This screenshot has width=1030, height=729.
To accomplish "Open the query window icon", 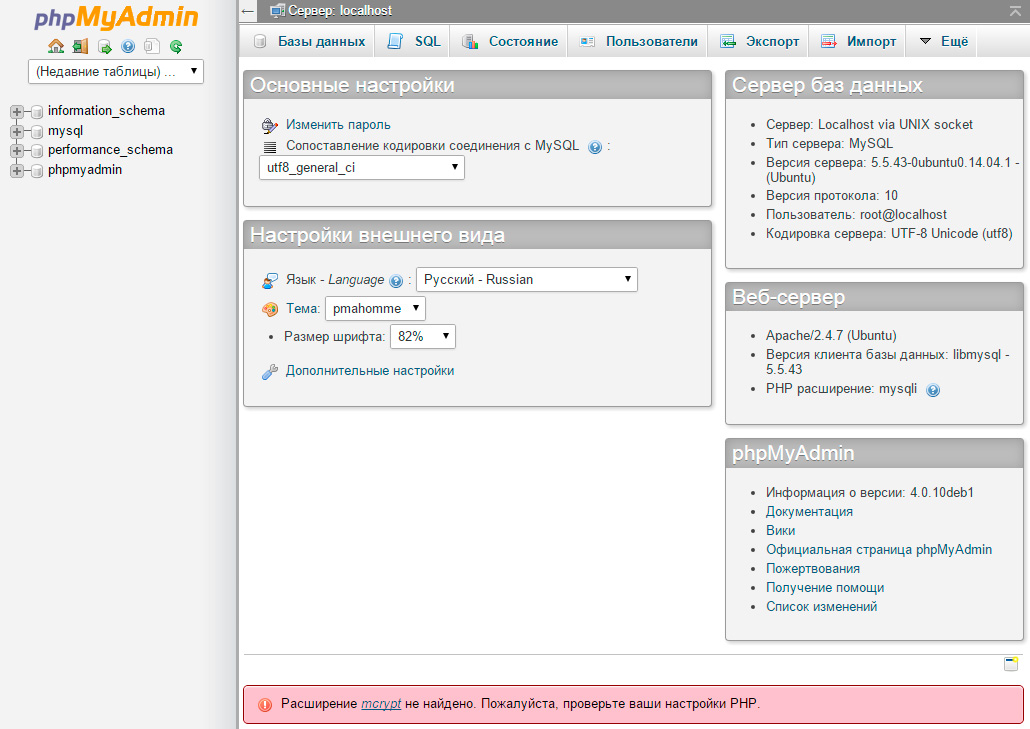I will click(x=104, y=46).
